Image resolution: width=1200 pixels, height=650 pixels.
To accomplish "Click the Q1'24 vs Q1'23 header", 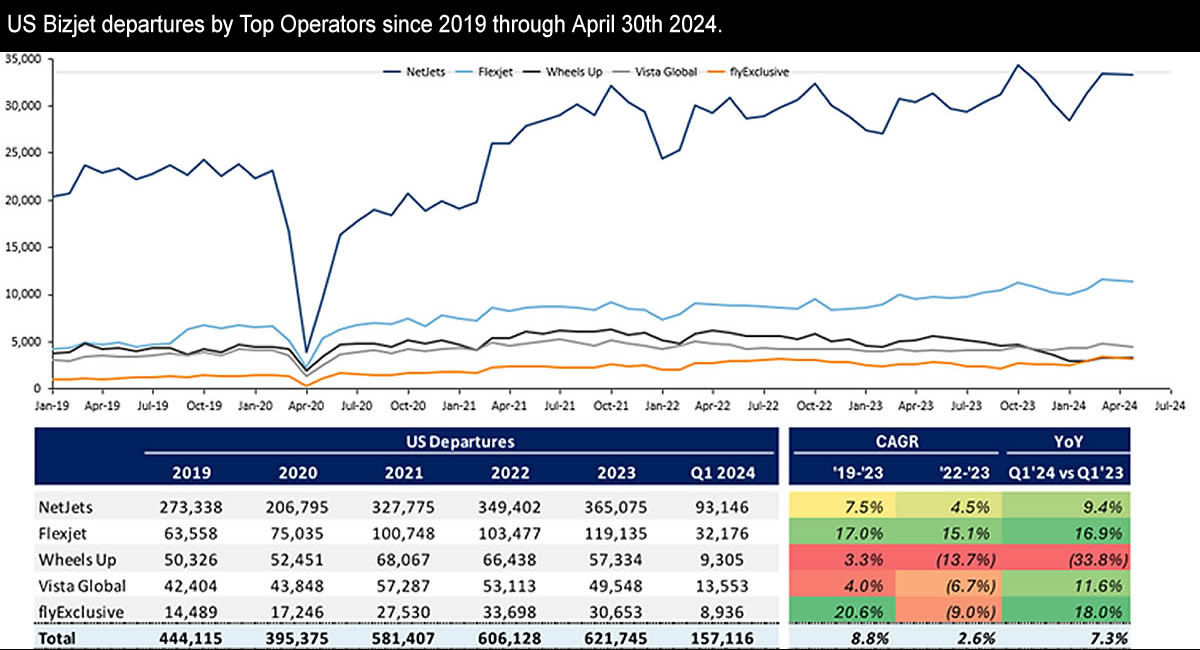I will tap(1067, 474).
